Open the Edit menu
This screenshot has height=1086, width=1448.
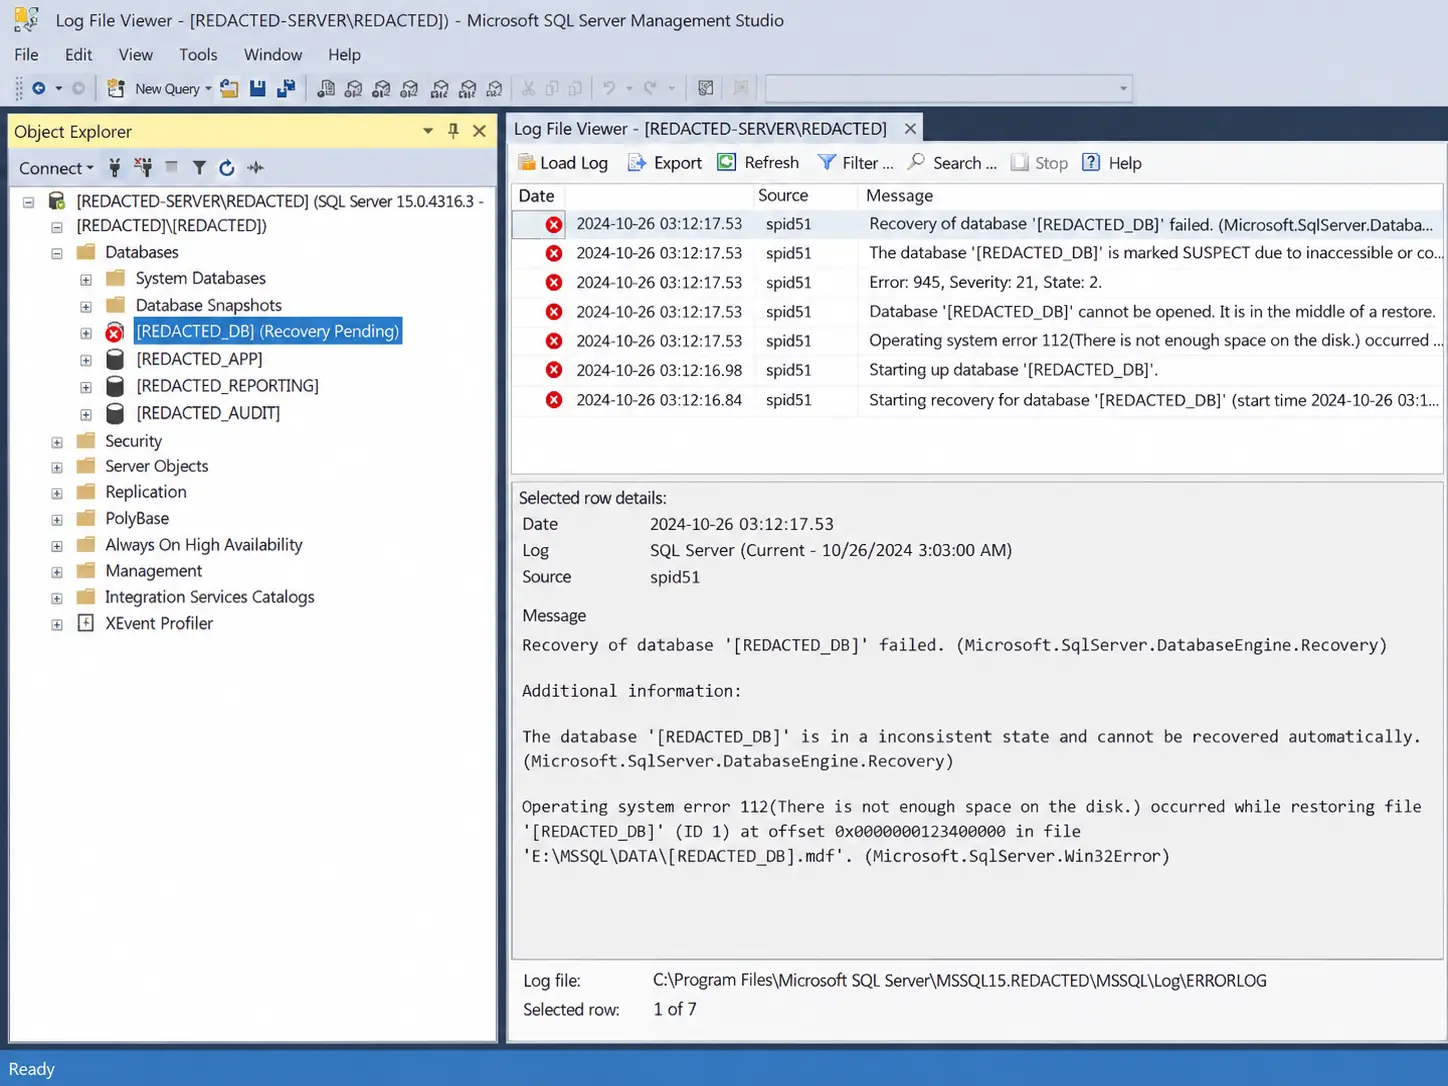pos(78,54)
